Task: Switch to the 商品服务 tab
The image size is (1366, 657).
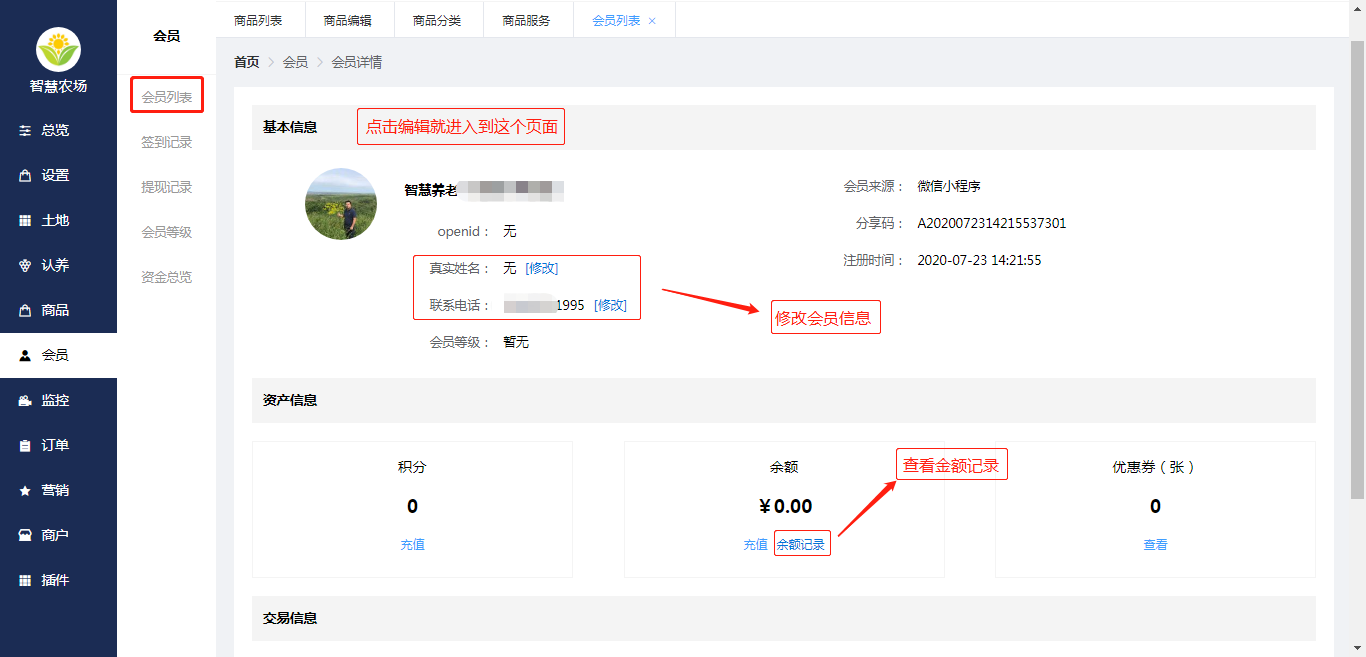Action: 527,20
